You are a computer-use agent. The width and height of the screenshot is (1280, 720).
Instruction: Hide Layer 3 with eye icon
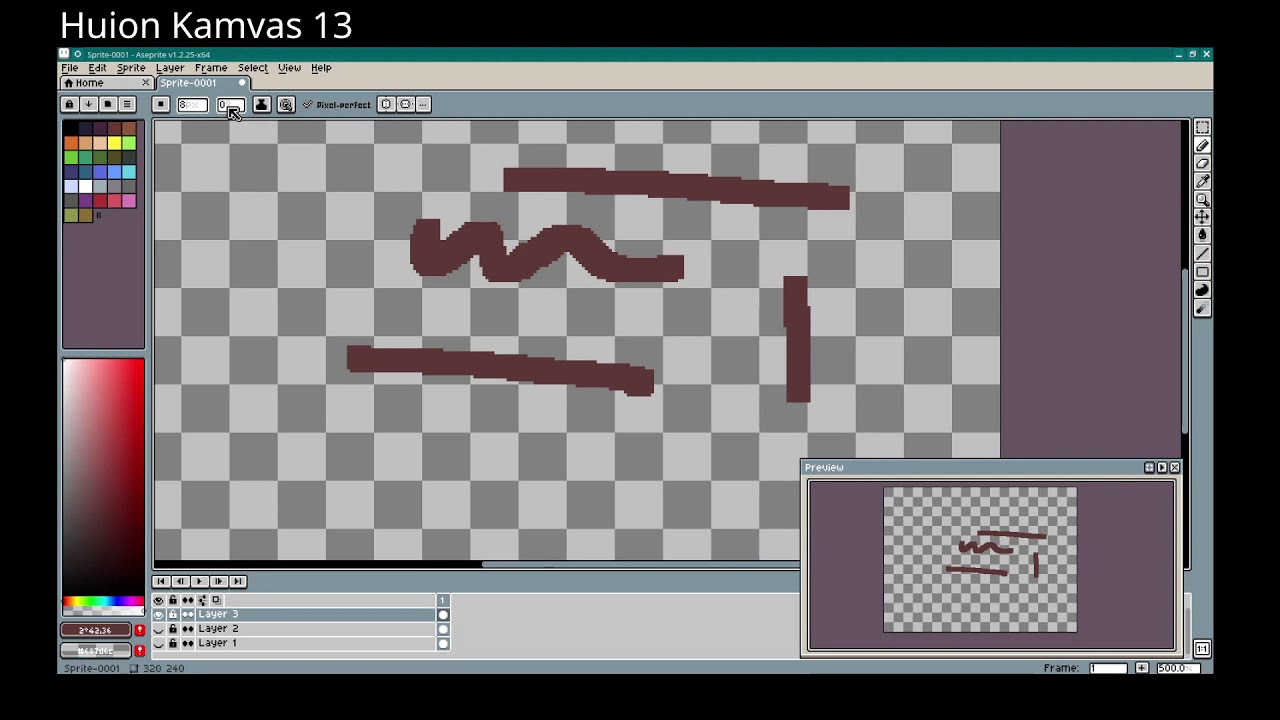[x=158, y=614]
